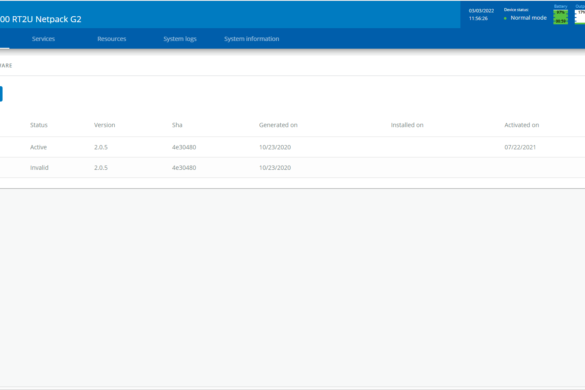Click the Normal mode status text
Viewport: 585px width, 390px height.
click(528, 18)
